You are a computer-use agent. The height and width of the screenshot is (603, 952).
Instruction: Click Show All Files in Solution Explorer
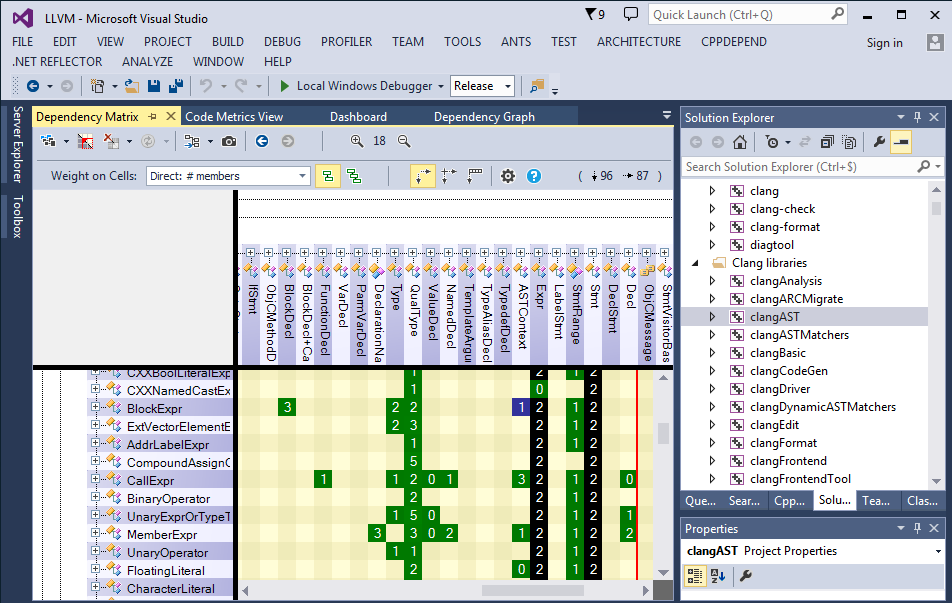(x=849, y=142)
